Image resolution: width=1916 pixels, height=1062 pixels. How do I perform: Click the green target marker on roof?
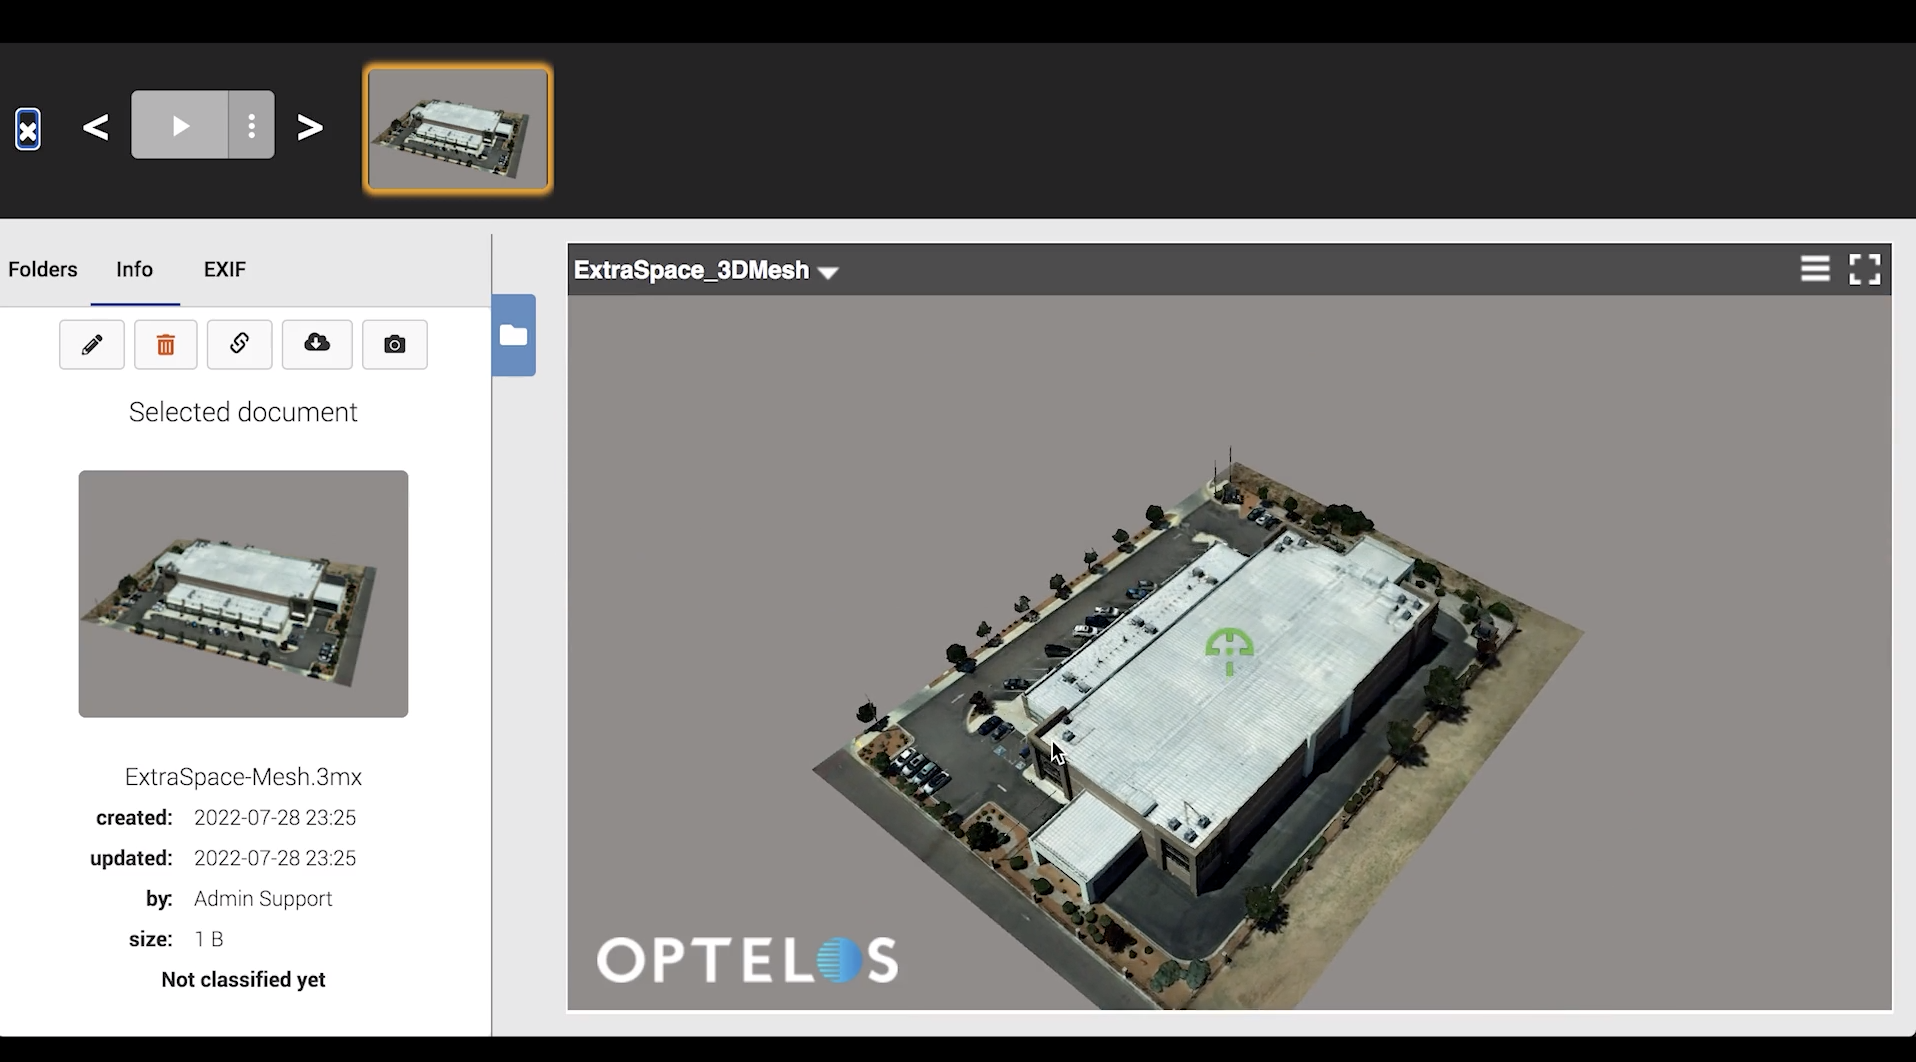(1229, 650)
